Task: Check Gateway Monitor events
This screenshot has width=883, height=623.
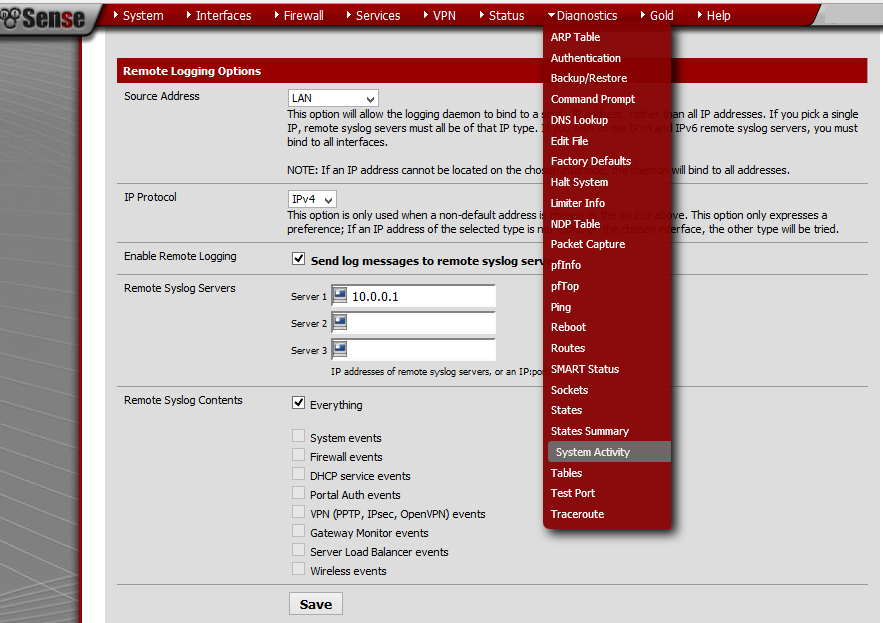Action: (x=298, y=531)
